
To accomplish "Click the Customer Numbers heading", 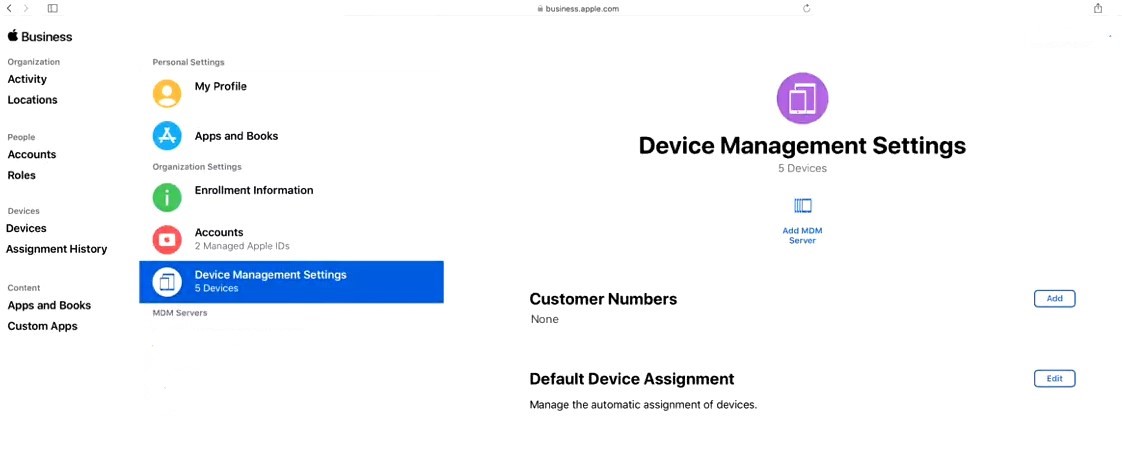I will click(603, 299).
